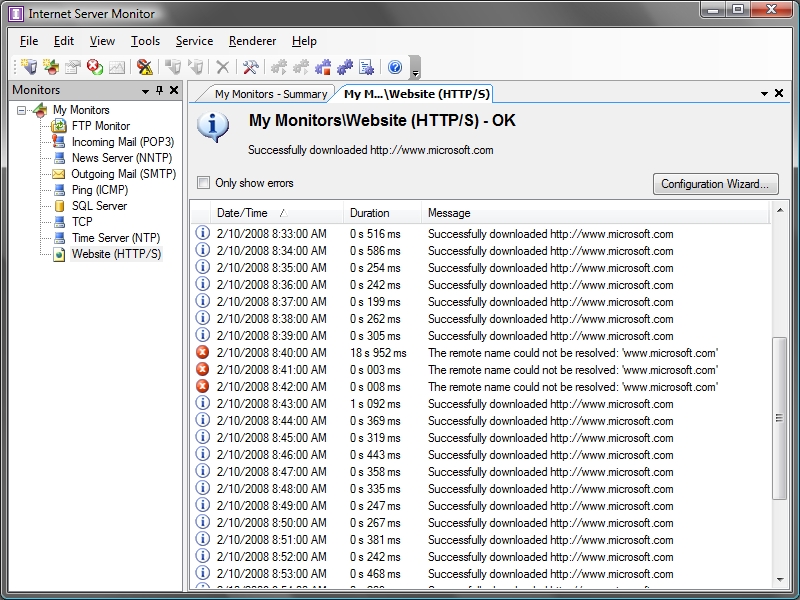Pin the Monitors panel with pushpin icon
The height and width of the screenshot is (600, 800).
[x=159, y=90]
